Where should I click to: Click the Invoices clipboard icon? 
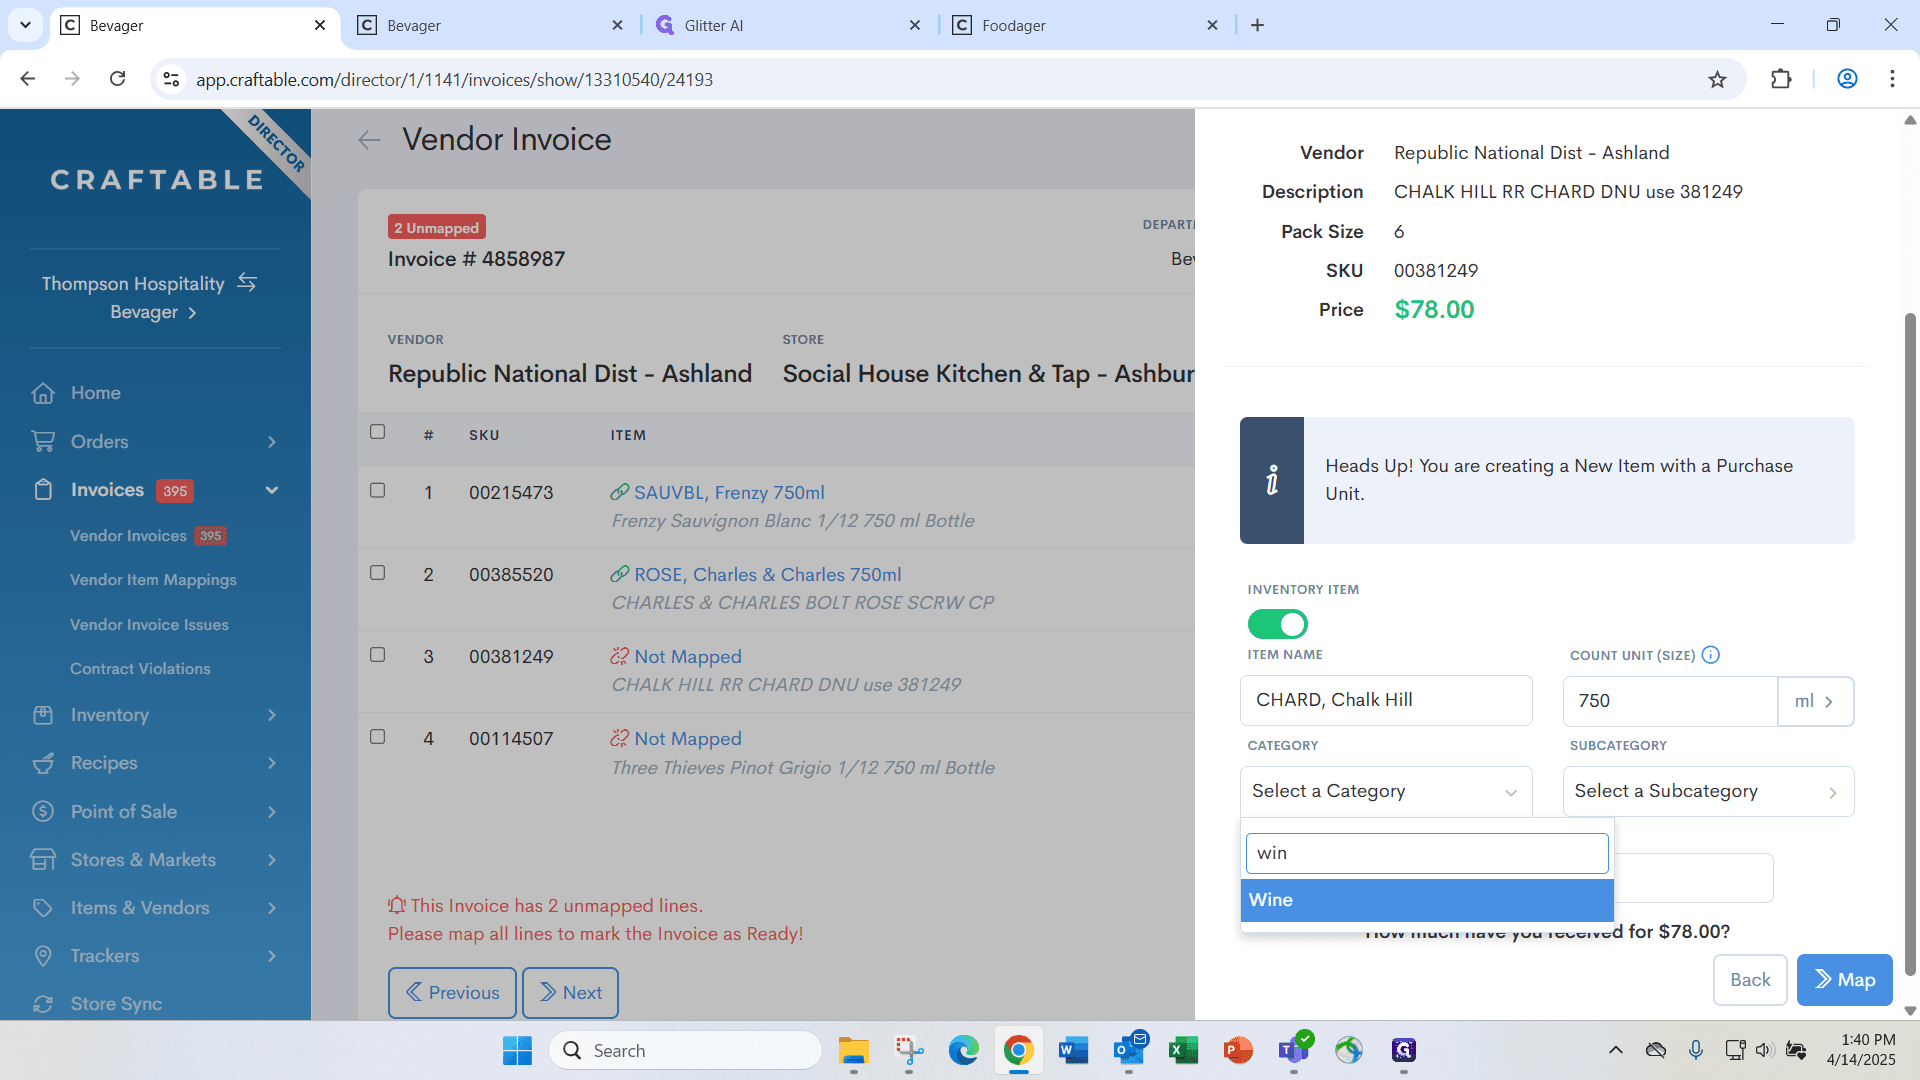(43, 490)
